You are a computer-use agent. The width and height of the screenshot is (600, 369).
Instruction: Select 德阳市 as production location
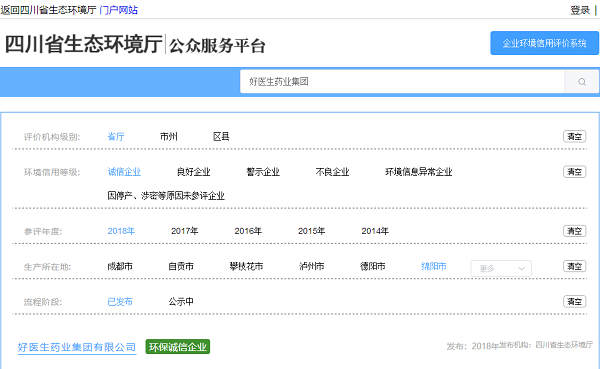[x=373, y=266]
